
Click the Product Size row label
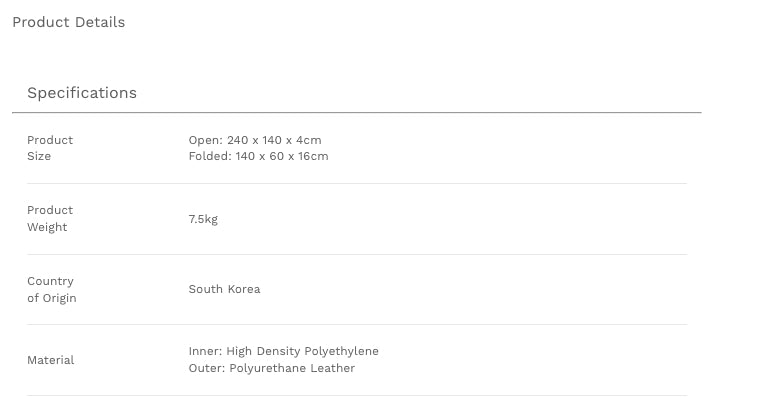click(50, 148)
